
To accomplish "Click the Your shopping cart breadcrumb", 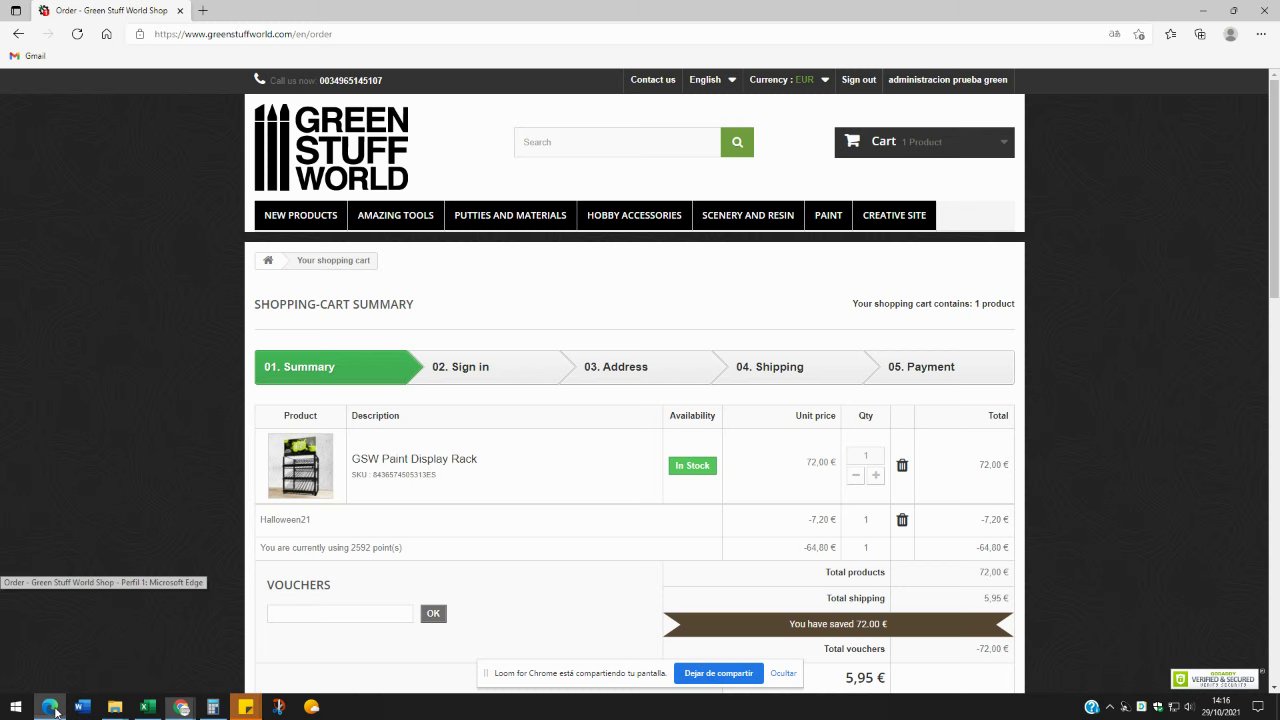I will [333, 260].
